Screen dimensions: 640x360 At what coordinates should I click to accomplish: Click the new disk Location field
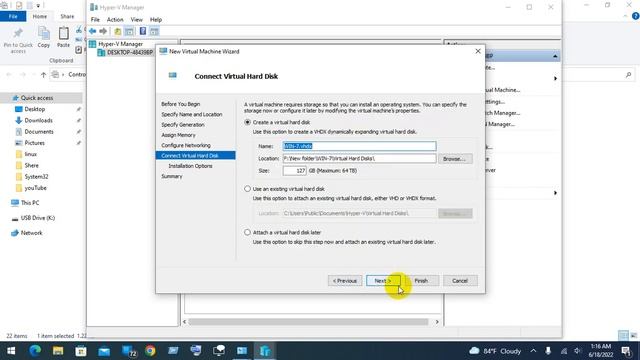pyautogui.click(x=359, y=158)
